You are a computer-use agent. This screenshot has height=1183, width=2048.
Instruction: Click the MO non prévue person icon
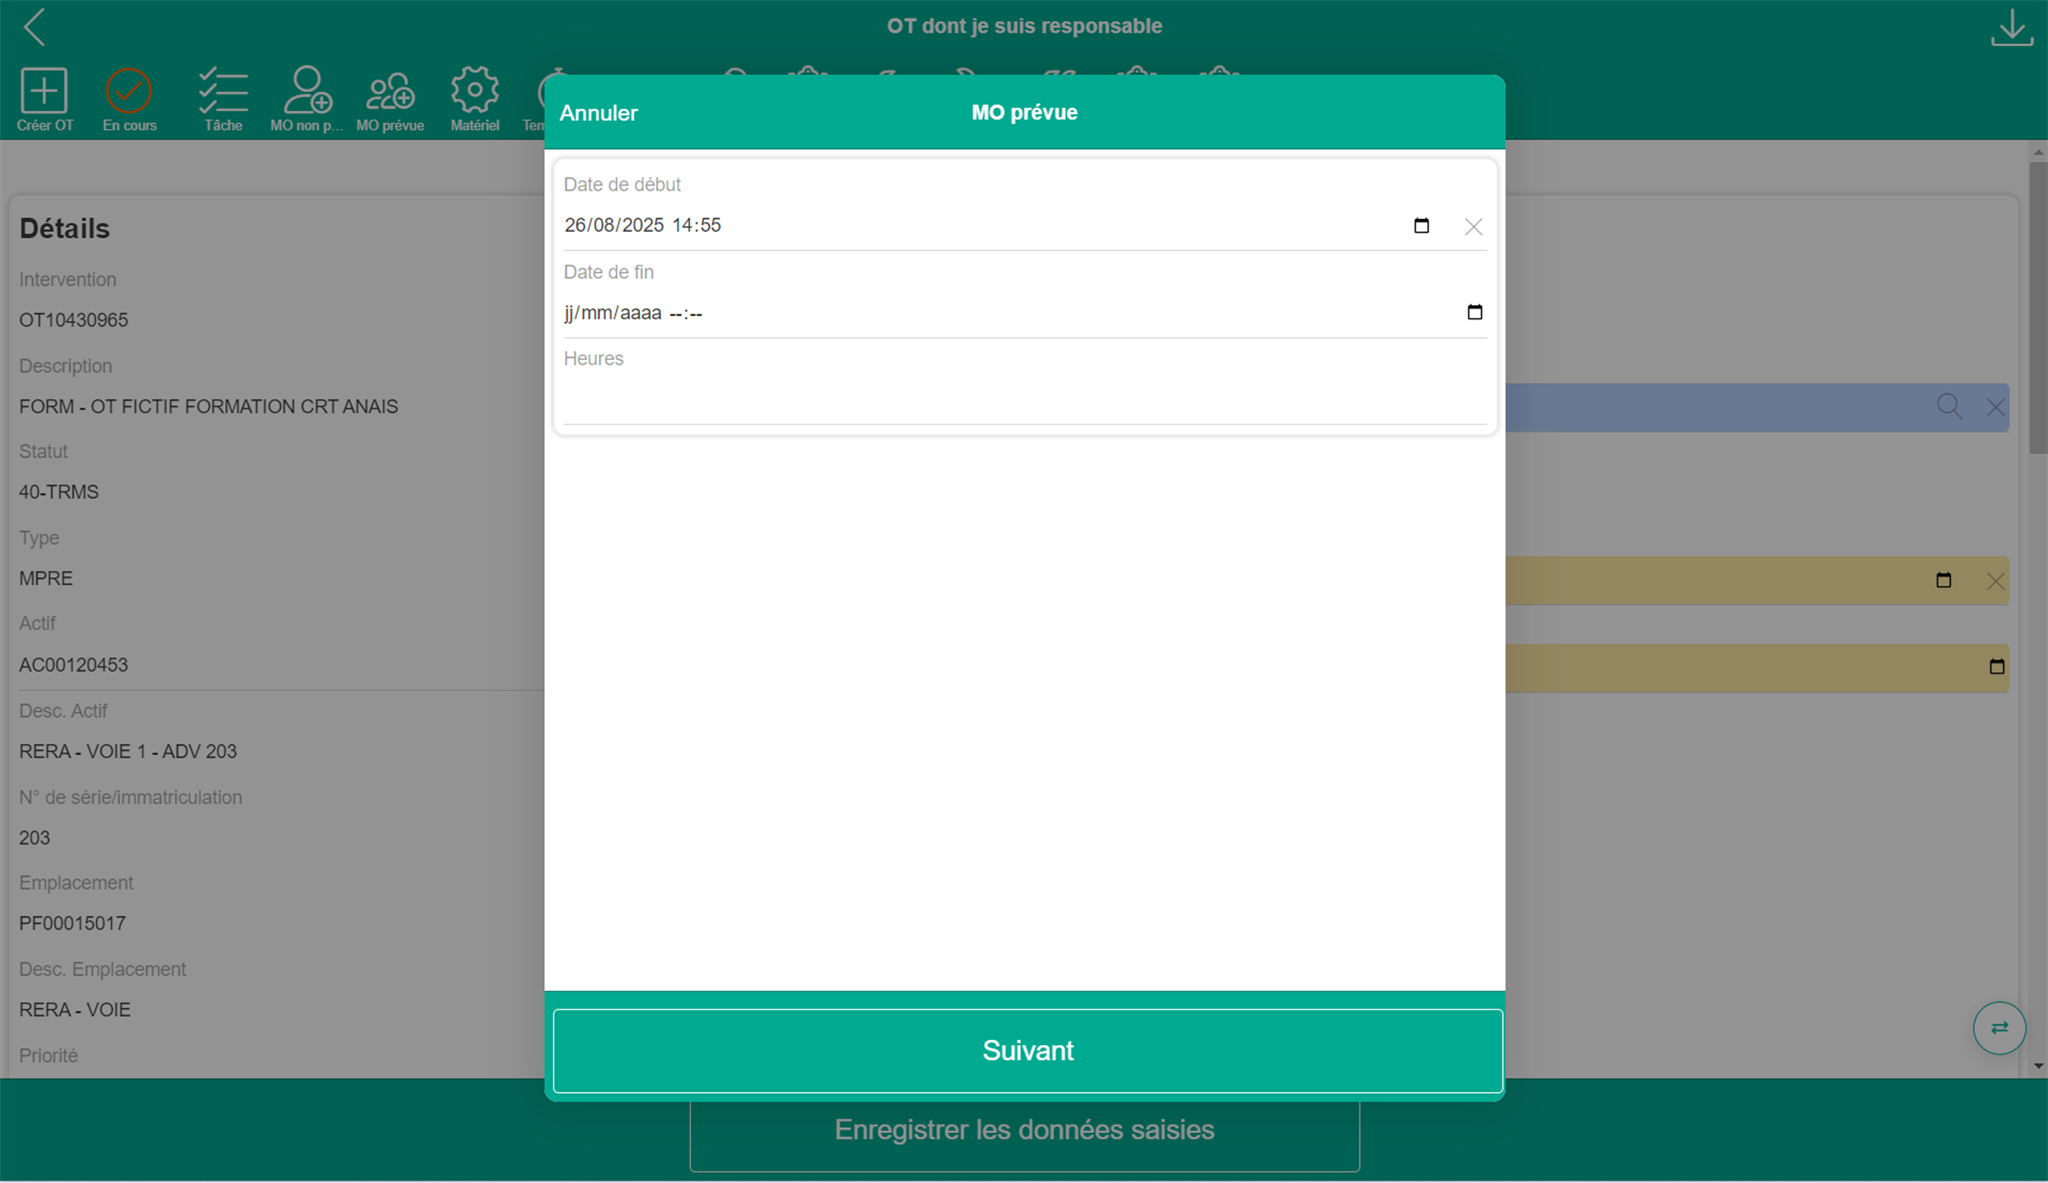tap(307, 91)
